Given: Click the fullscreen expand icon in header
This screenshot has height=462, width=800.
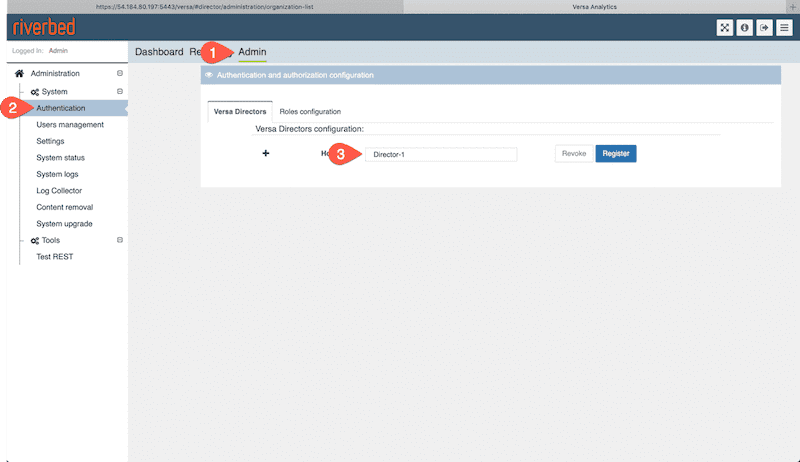Looking at the screenshot, I should pos(724,28).
